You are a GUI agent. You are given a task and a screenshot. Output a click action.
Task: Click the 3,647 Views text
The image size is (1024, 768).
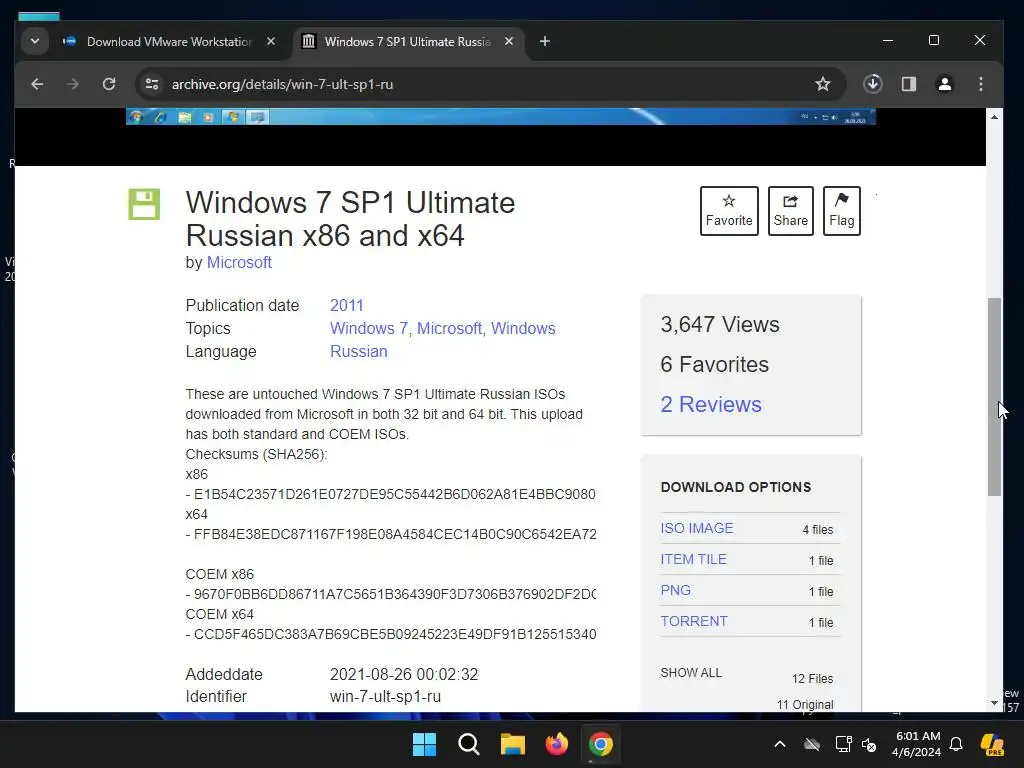(x=720, y=325)
